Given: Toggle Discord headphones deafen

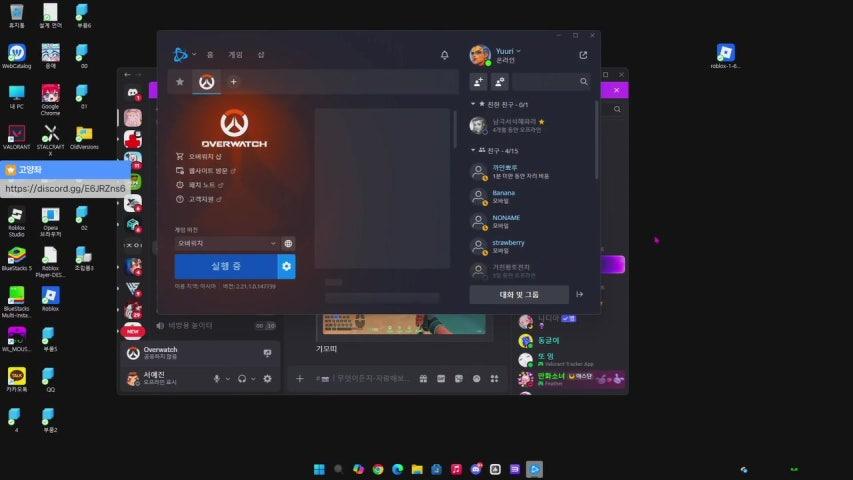Looking at the screenshot, I should (x=242, y=379).
